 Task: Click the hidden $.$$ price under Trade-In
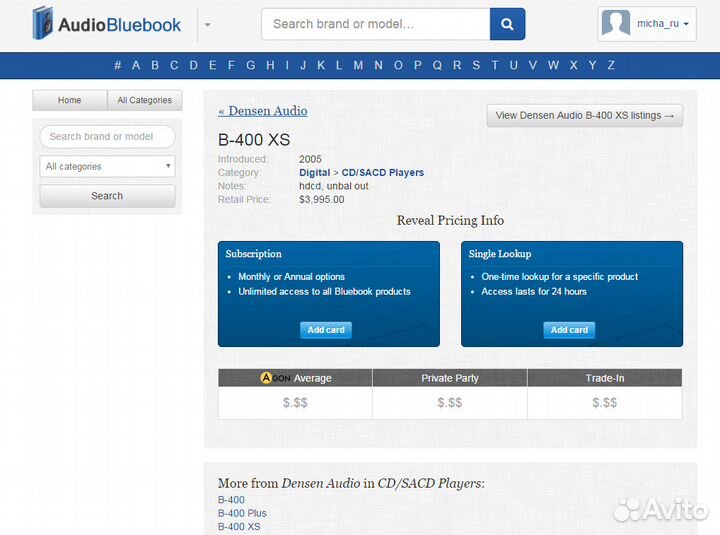click(x=604, y=403)
